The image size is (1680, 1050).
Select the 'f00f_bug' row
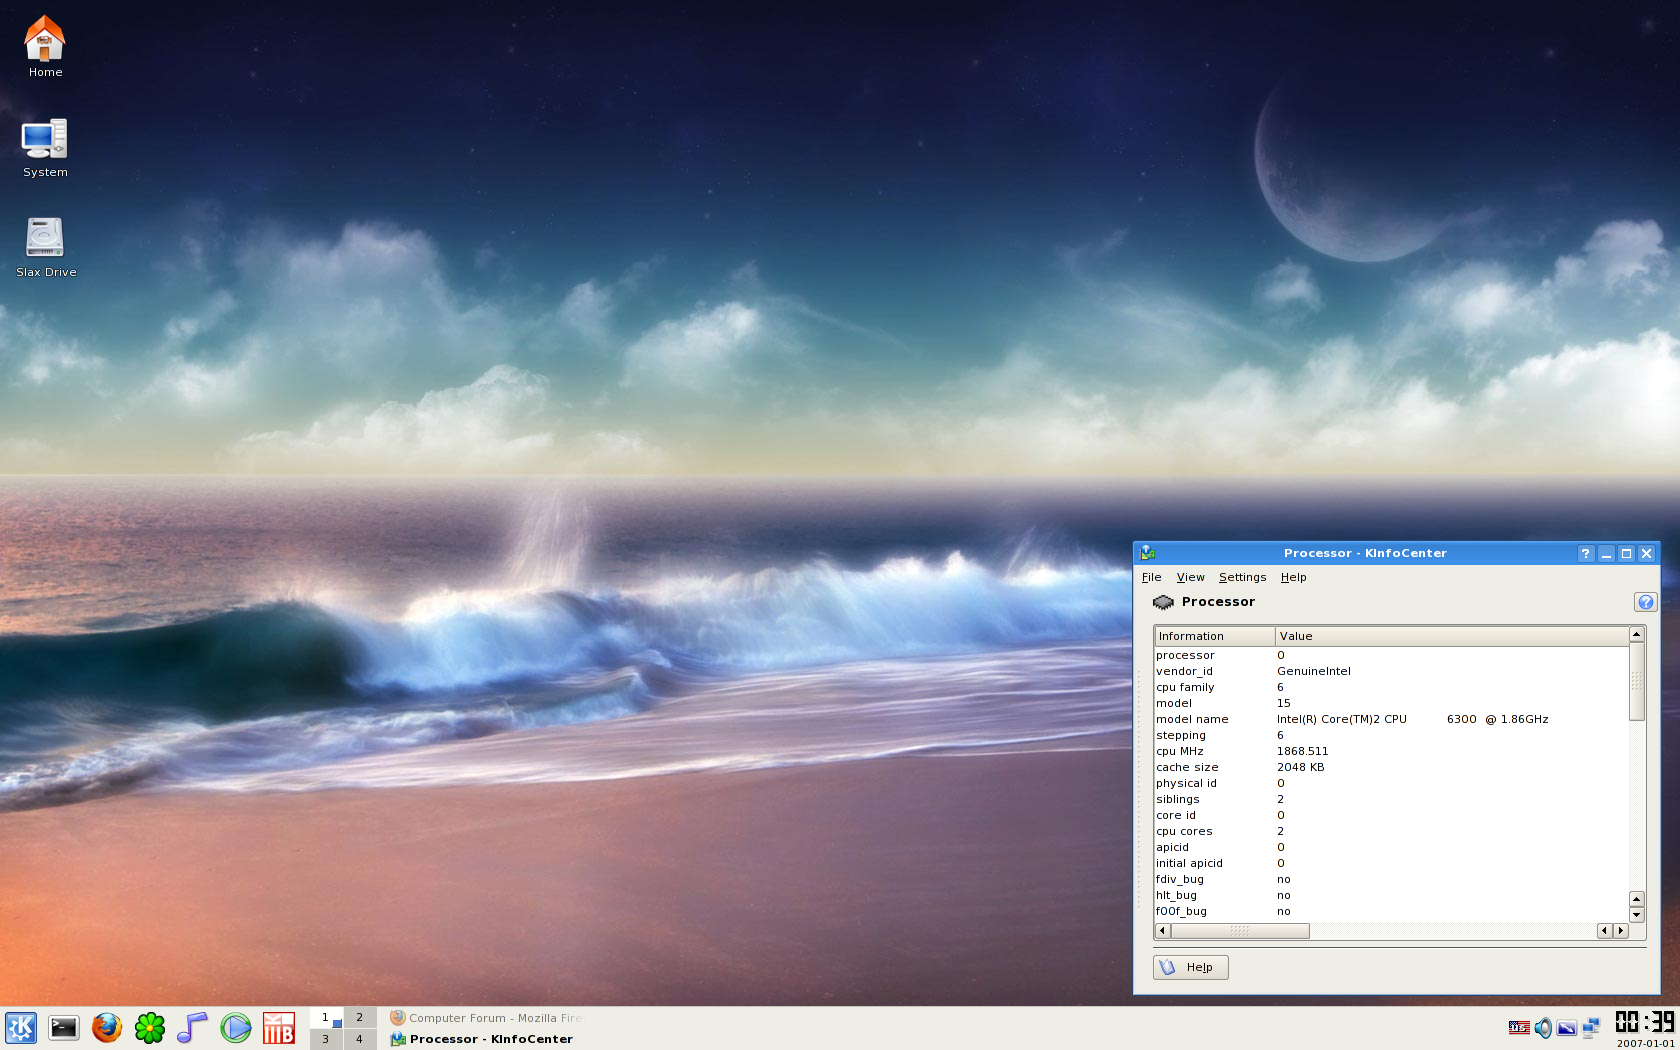[1392, 911]
